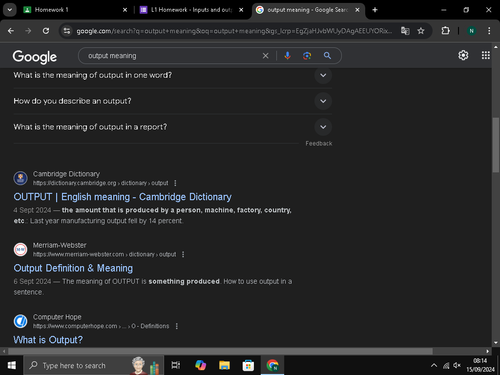Open the Google apps grid
The image size is (500, 375).
coord(486,55)
